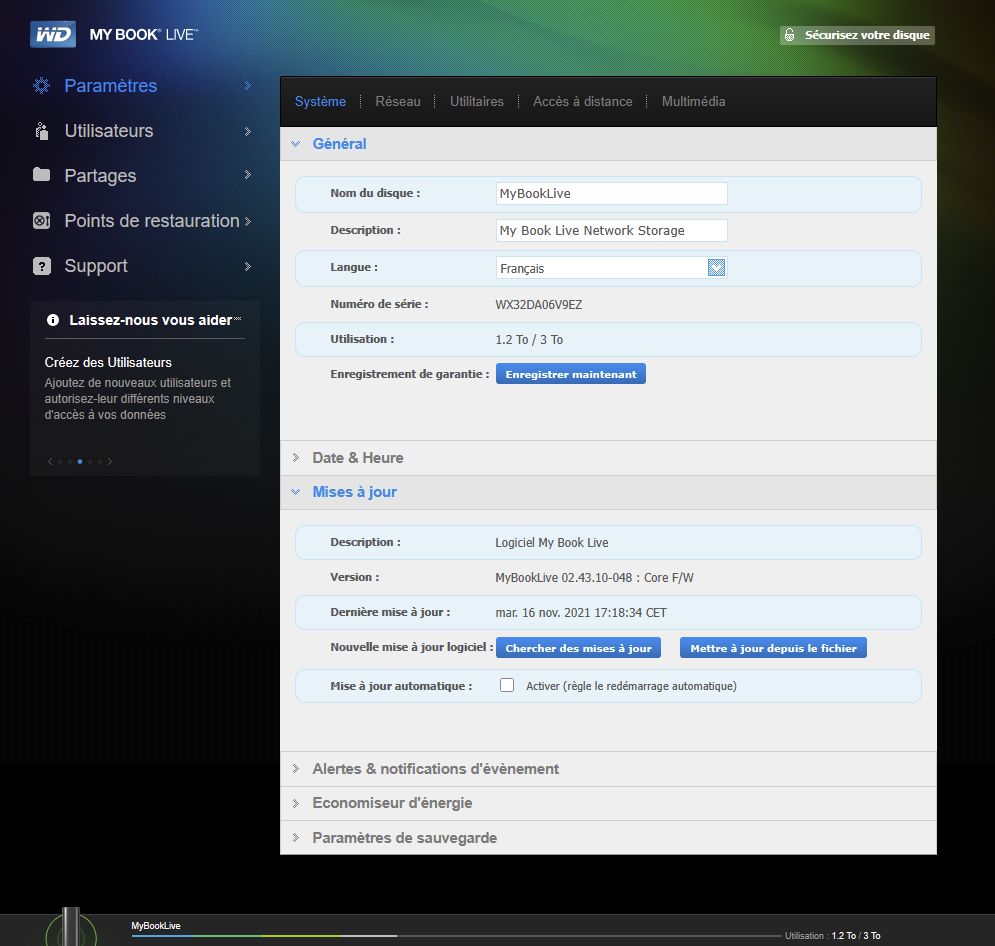The width and height of the screenshot is (995, 946).
Task: Switch to the Accès à distance tab
Action: click(582, 102)
